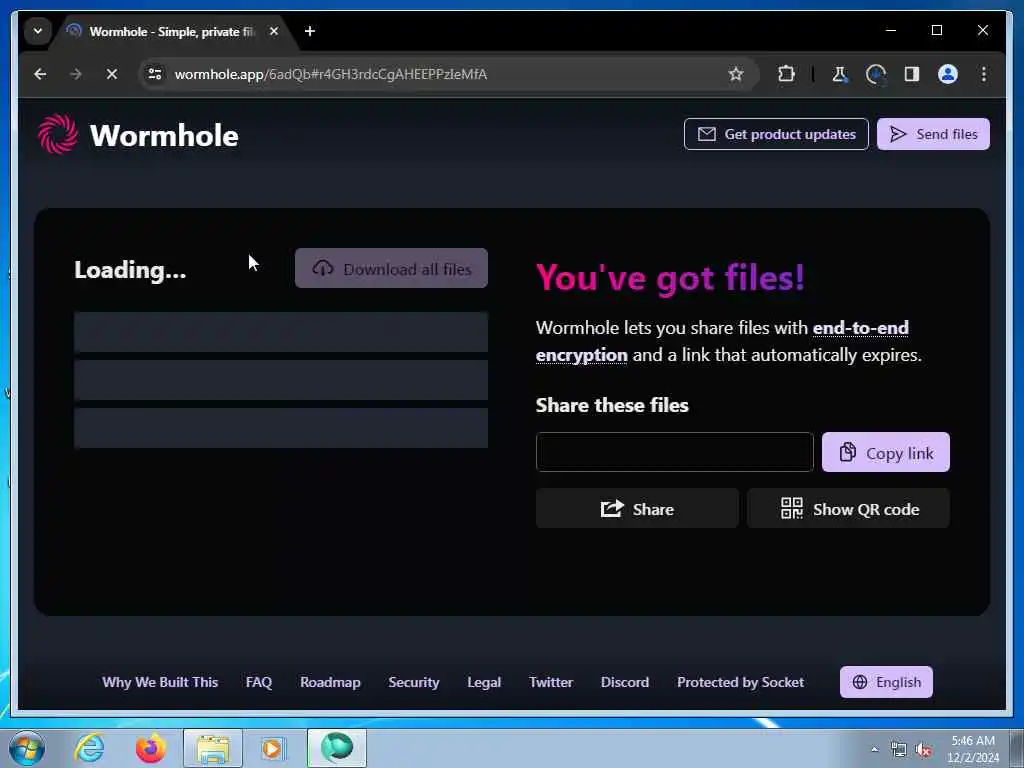Maximize the browser window
This screenshot has width=1024, height=768.
pyautogui.click(x=936, y=30)
